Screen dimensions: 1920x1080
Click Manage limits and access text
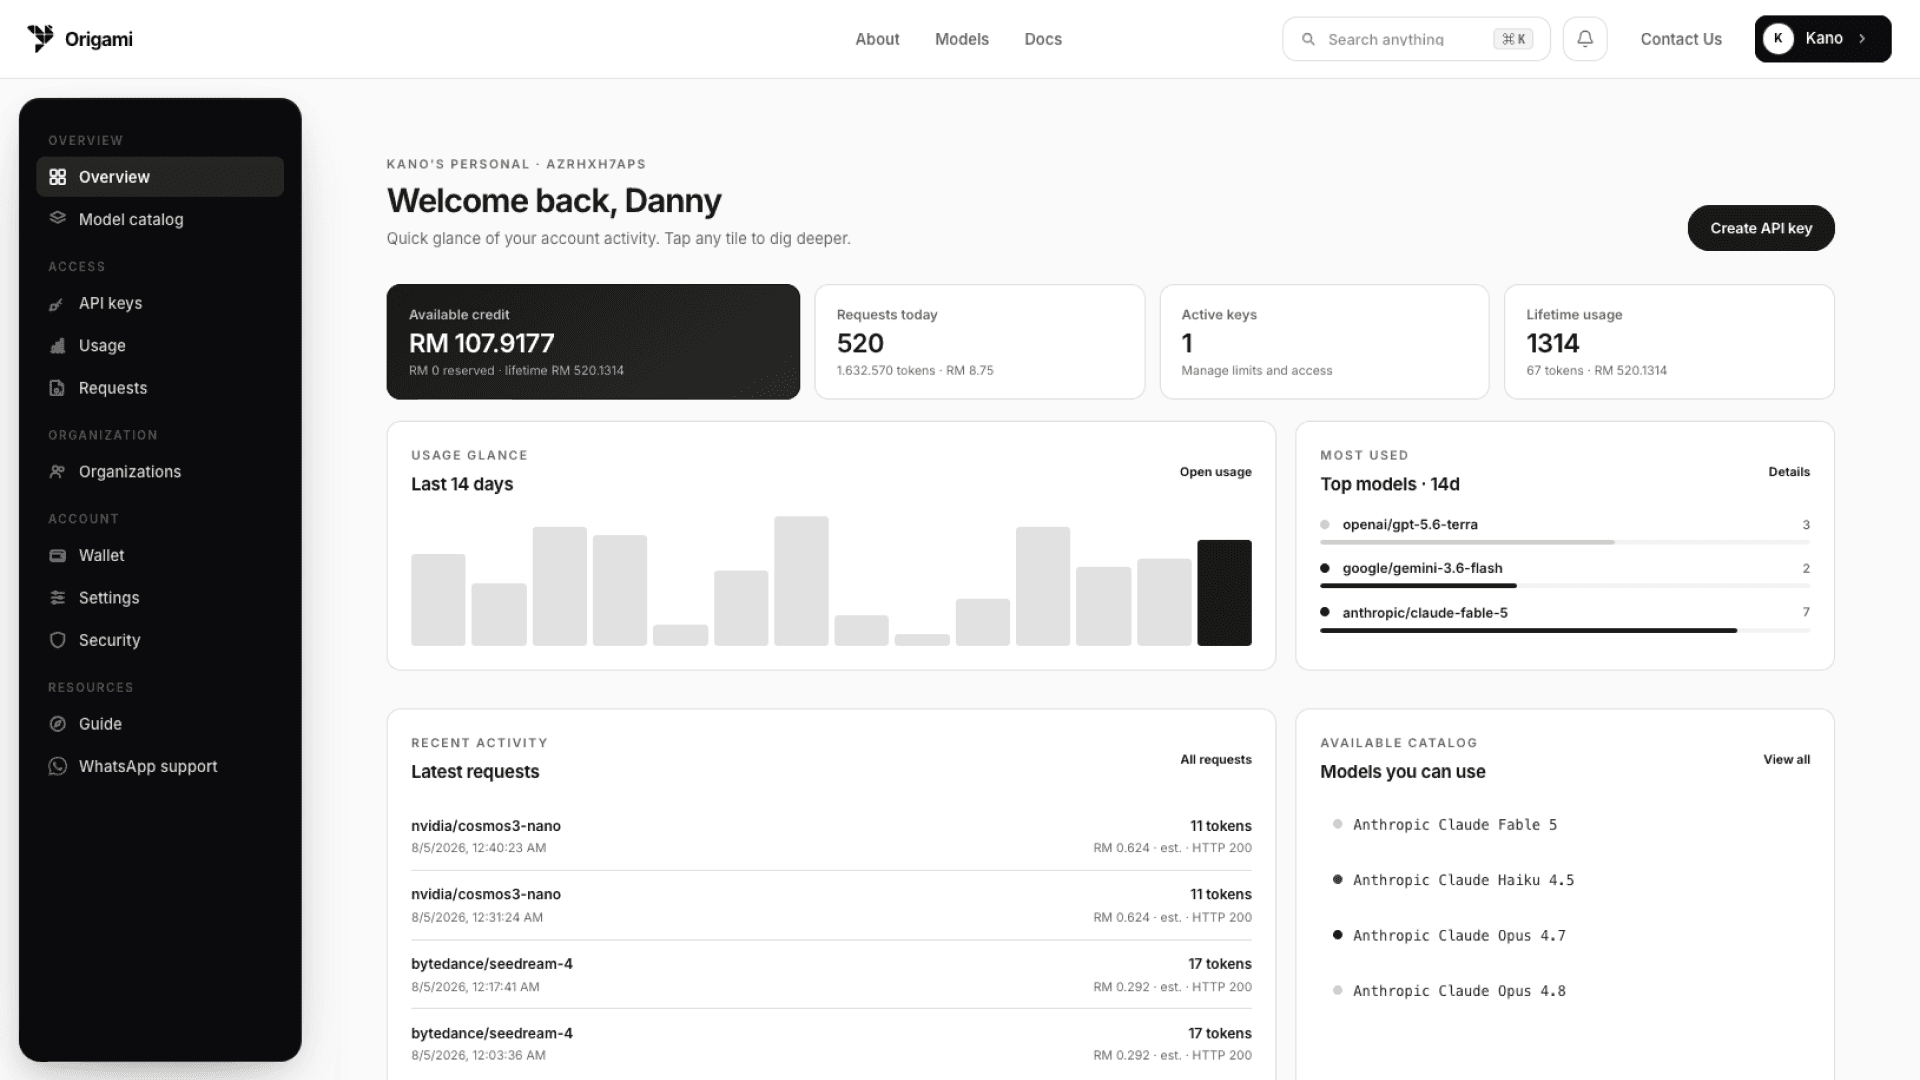(x=1257, y=371)
